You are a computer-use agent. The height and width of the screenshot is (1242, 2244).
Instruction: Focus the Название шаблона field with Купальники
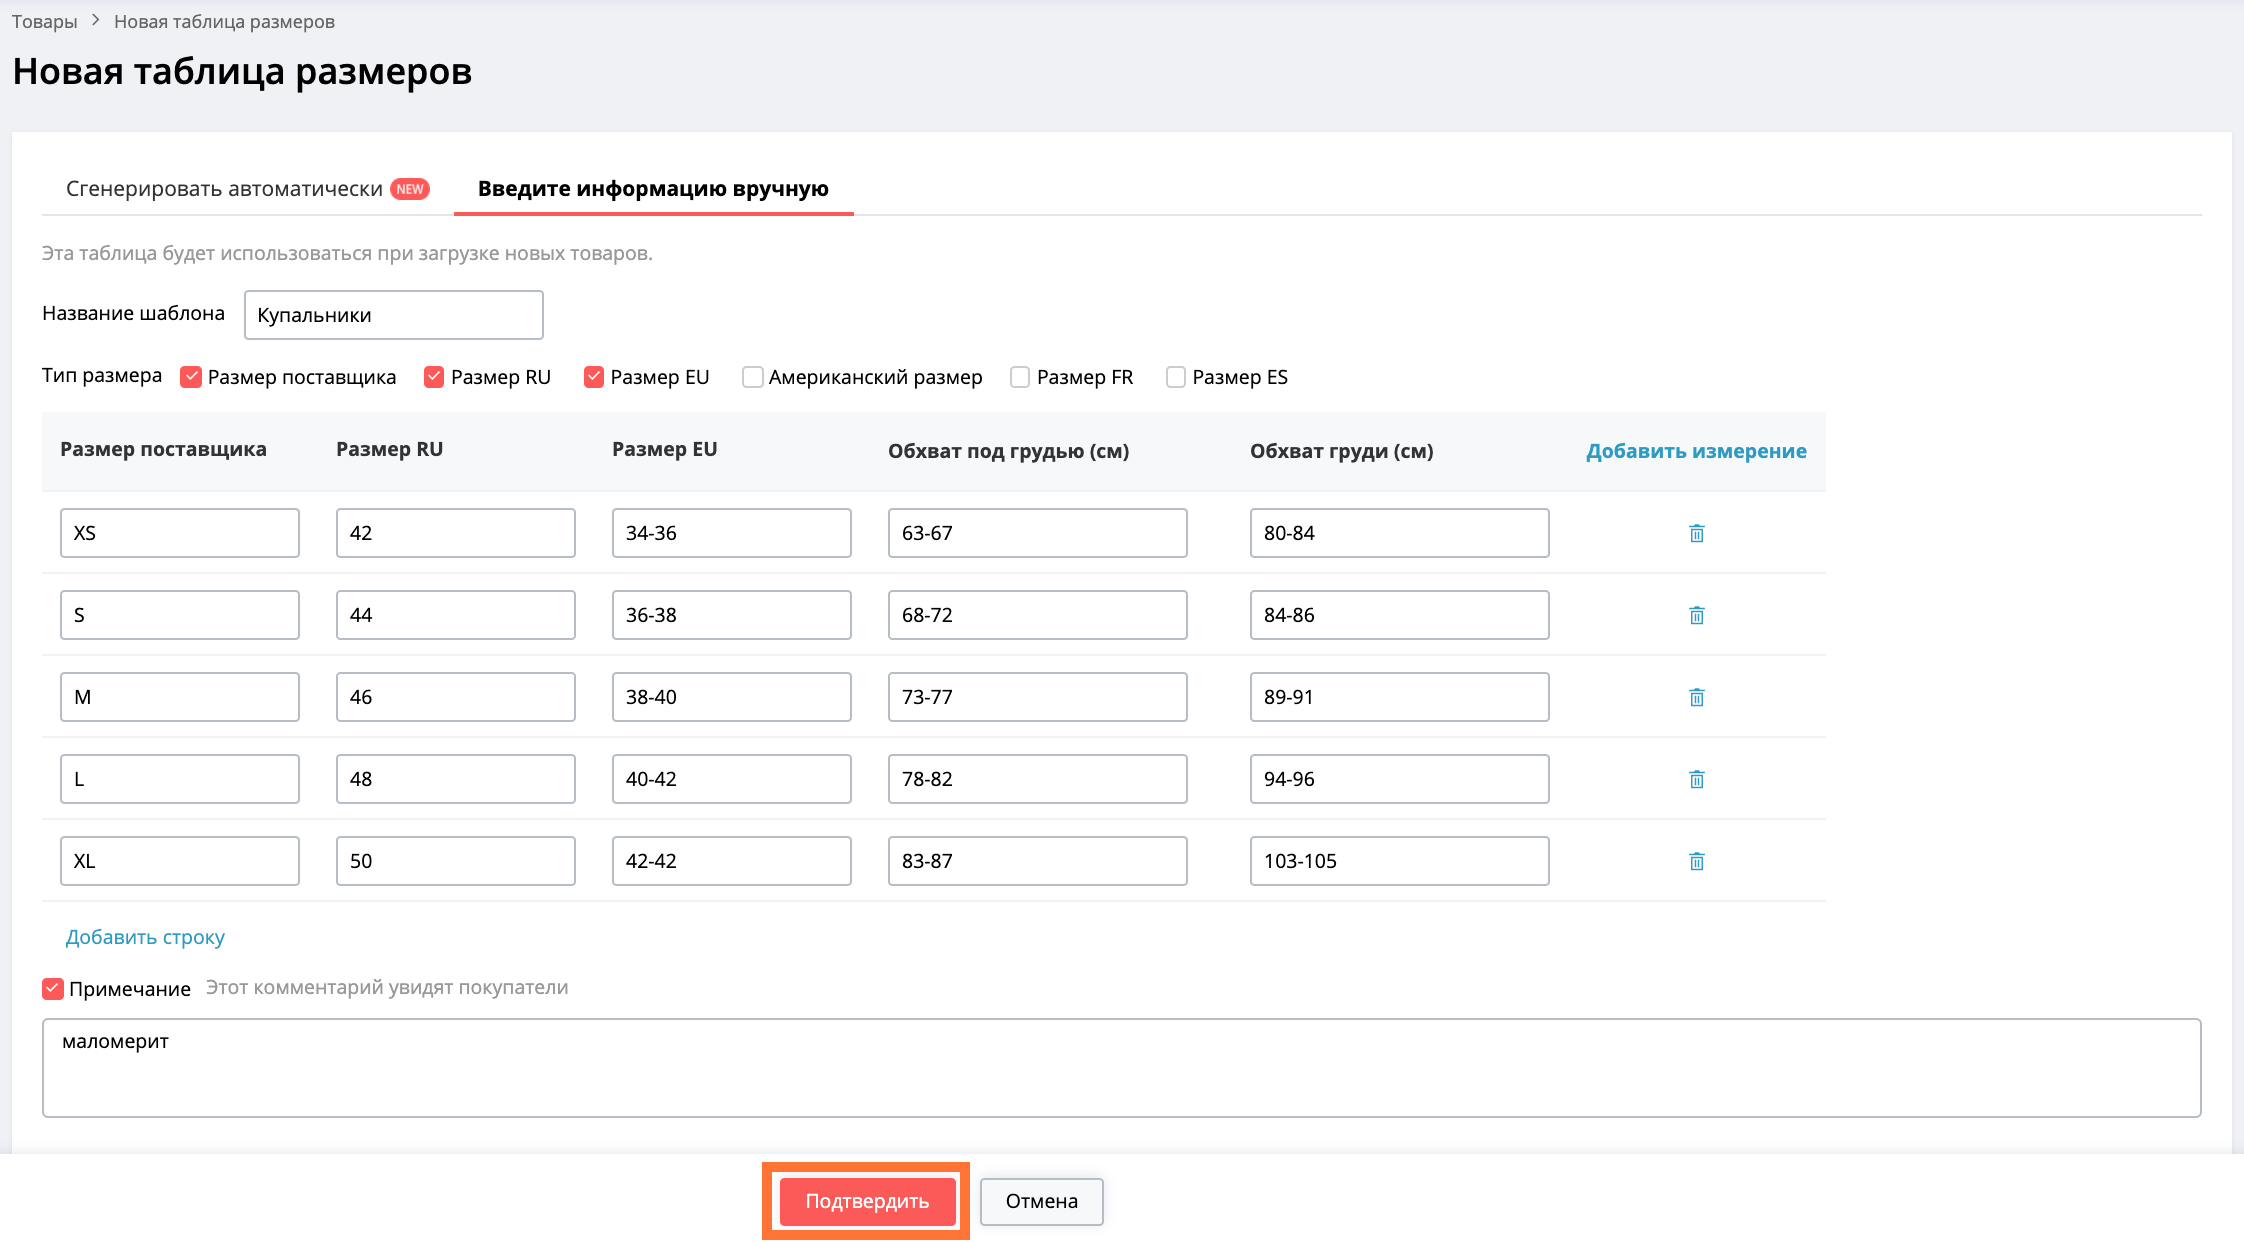point(394,315)
